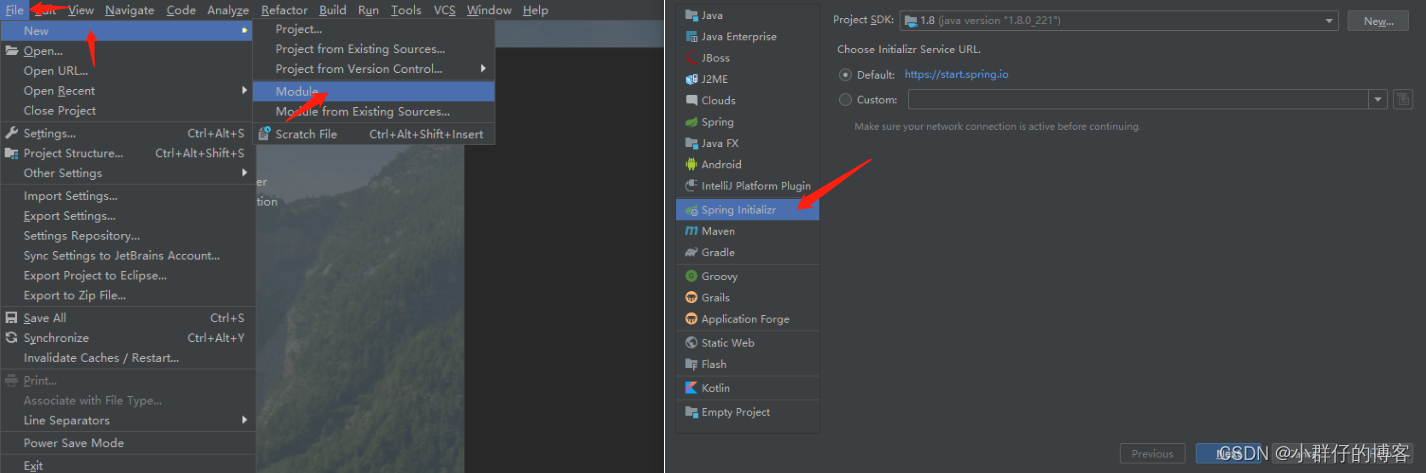Click the Project Structure icon

12,153
